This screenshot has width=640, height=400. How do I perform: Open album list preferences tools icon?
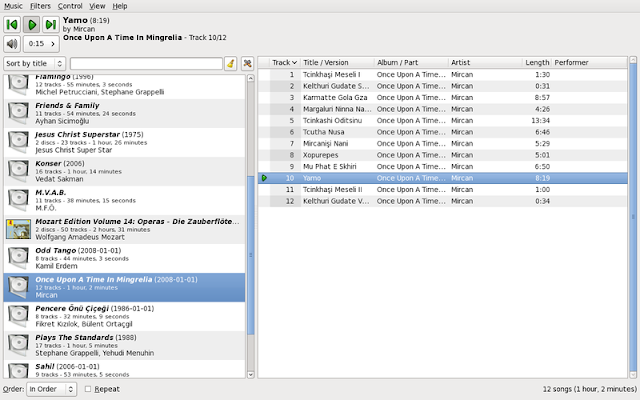tap(247, 64)
